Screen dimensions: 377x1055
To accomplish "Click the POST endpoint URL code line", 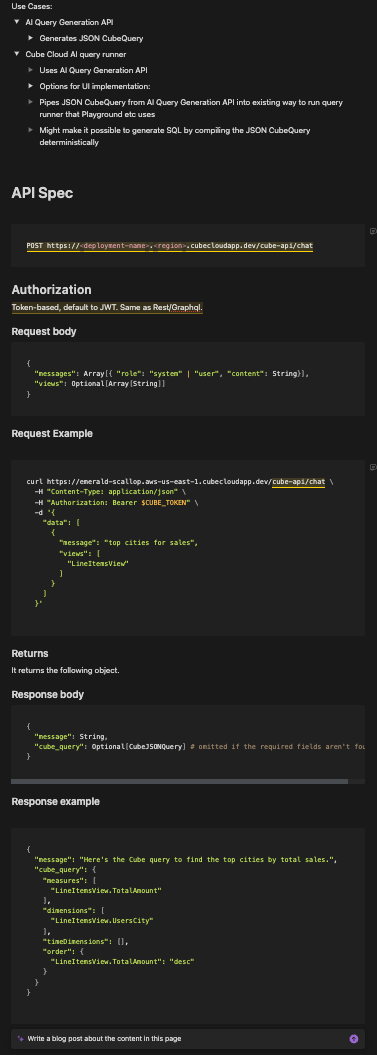I will 170,246.
